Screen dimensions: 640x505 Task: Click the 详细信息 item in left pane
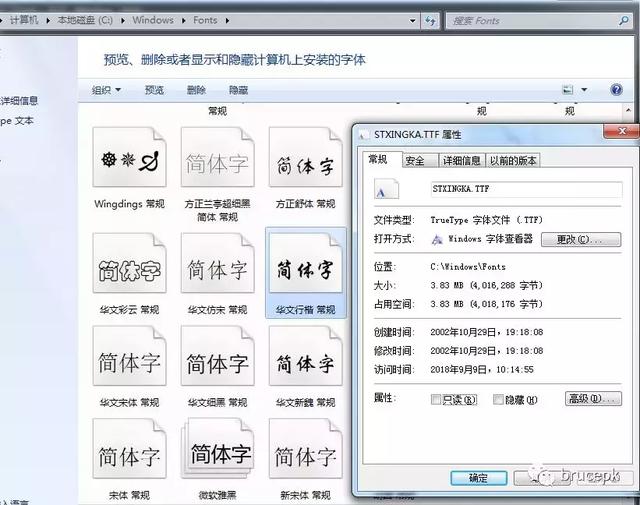point(19,100)
